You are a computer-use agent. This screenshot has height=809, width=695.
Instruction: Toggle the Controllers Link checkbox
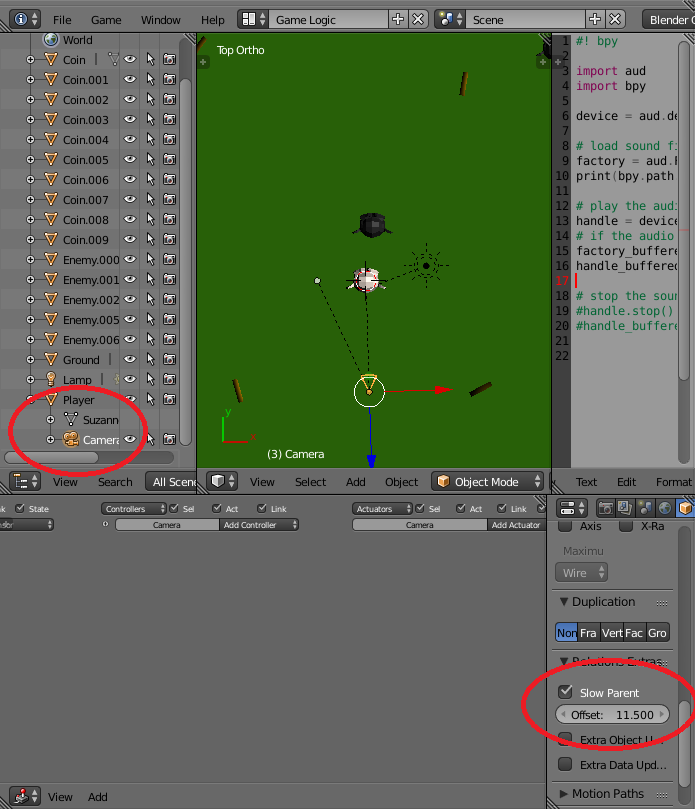(x=262, y=508)
